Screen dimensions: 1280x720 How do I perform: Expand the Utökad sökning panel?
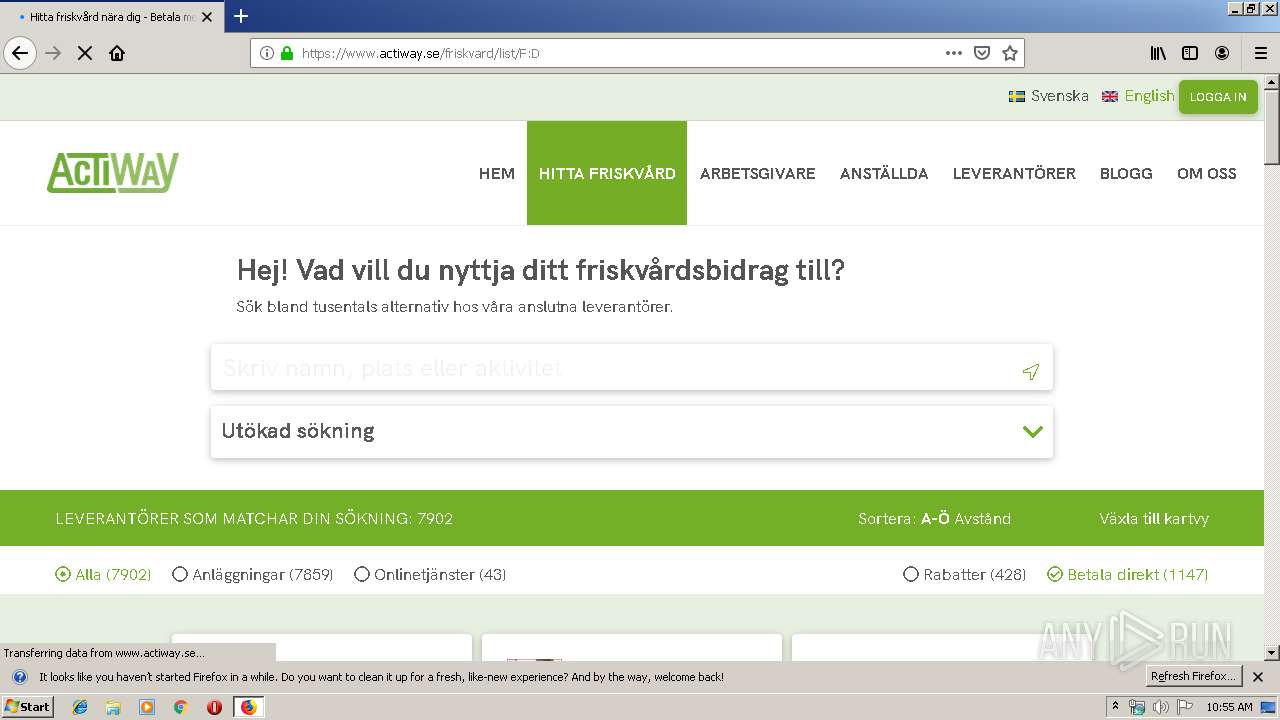click(x=632, y=432)
